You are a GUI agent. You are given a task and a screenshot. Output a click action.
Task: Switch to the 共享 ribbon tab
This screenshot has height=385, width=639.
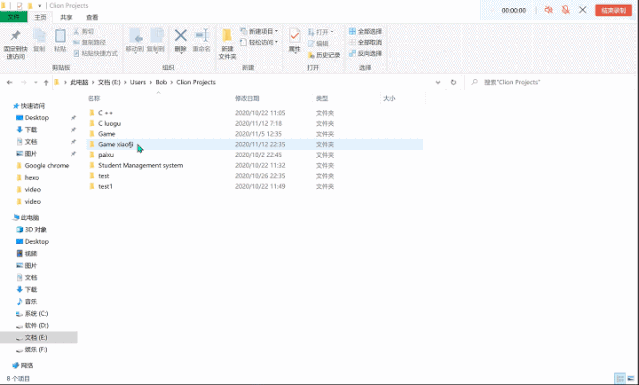66,17
